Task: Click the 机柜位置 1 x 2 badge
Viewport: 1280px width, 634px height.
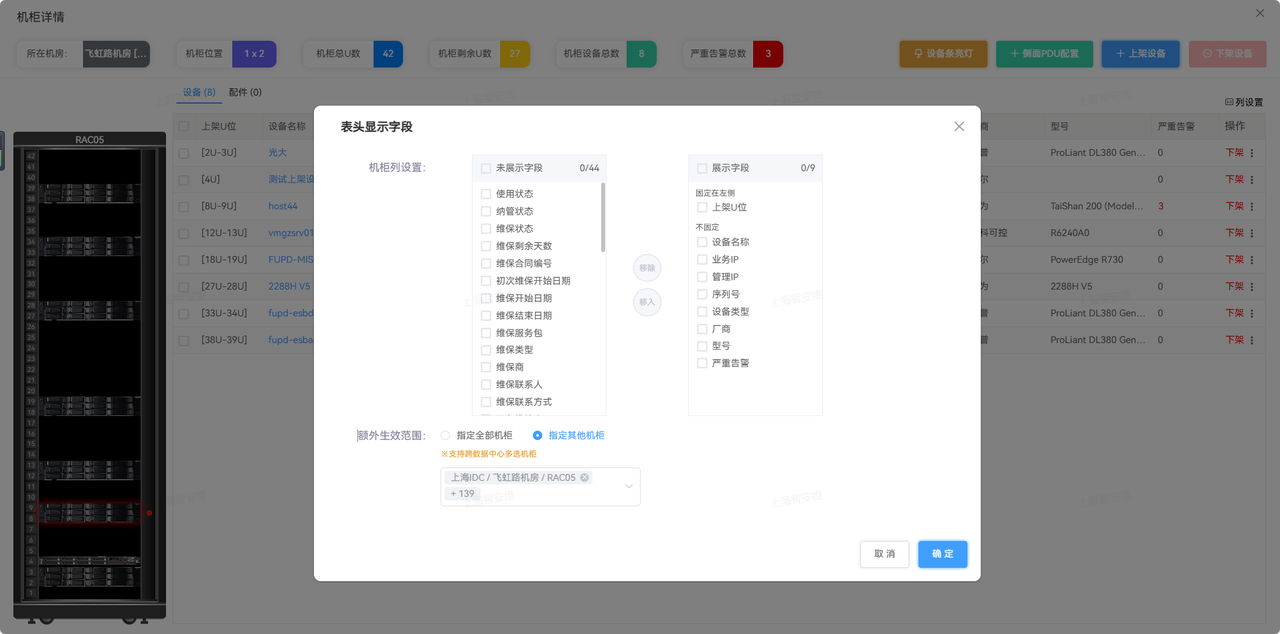Action: 254,54
